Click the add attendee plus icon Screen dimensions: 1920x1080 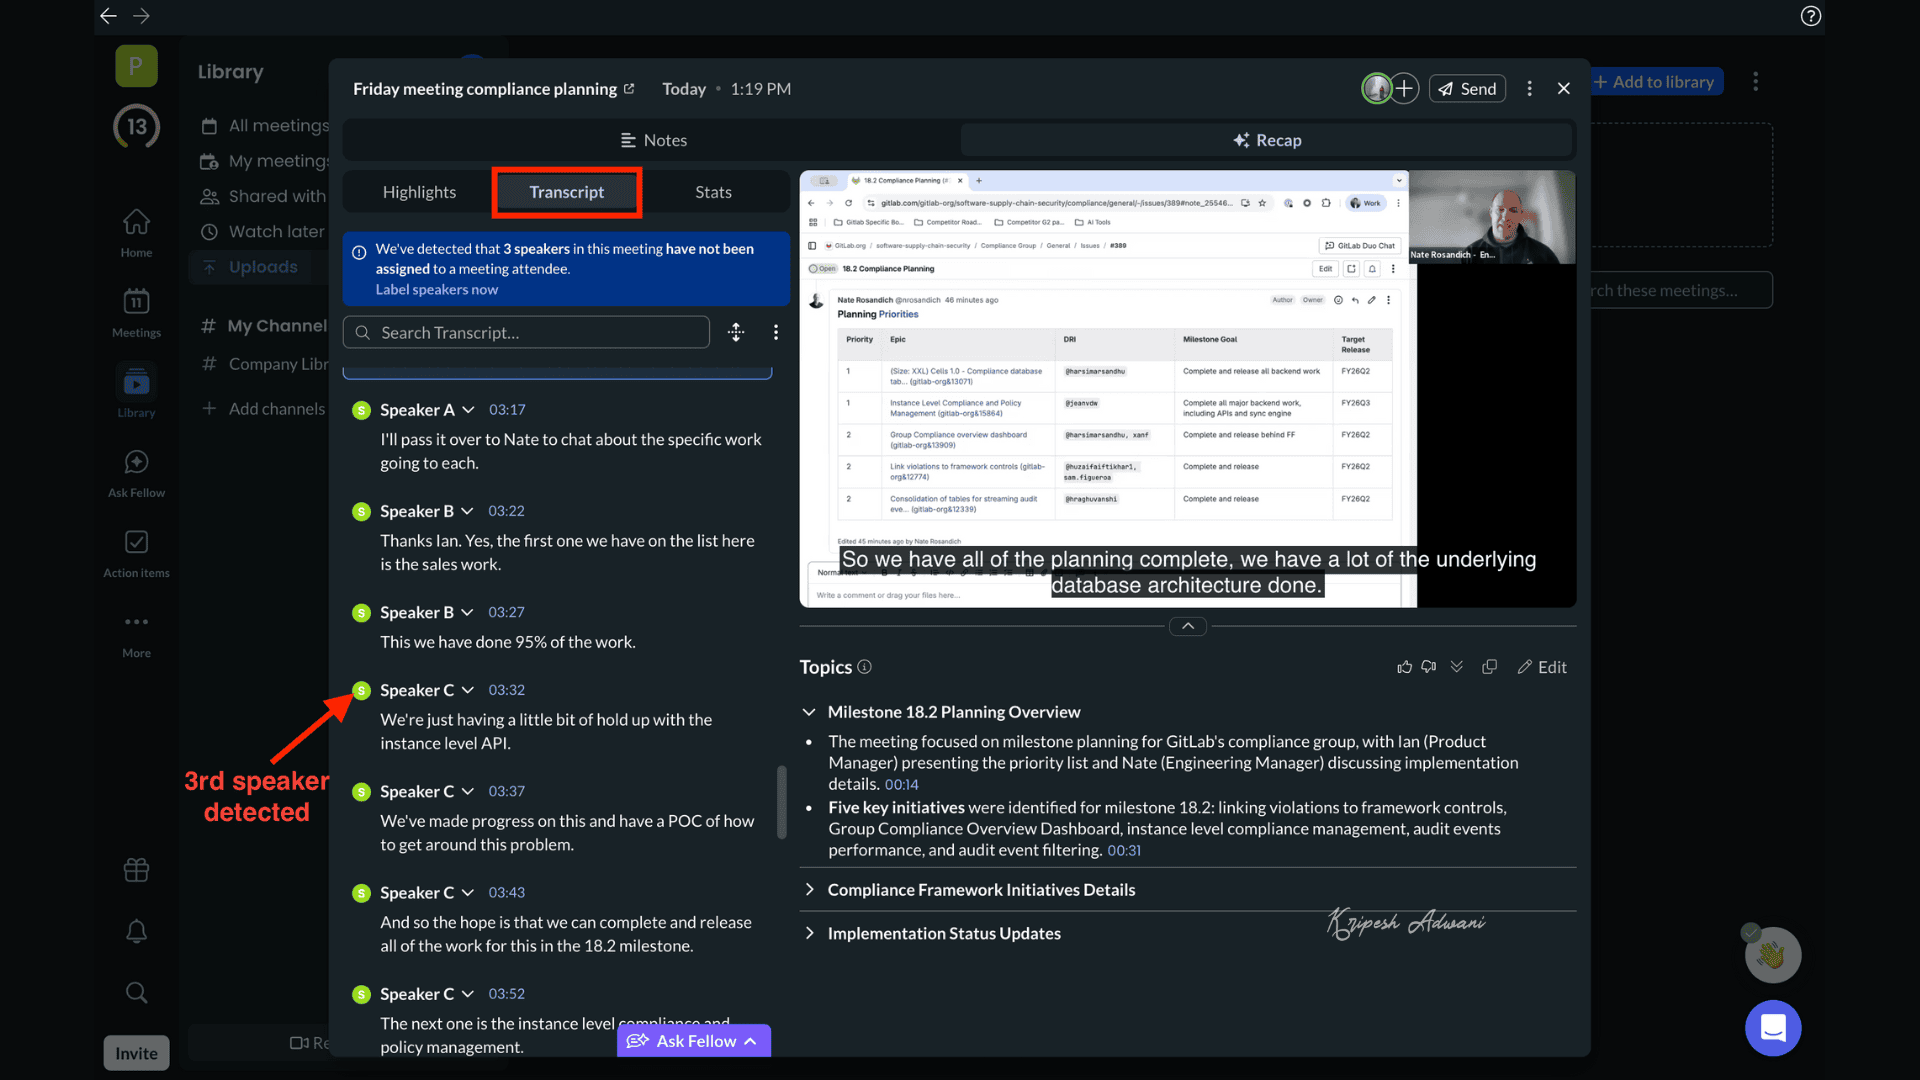(x=1404, y=89)
